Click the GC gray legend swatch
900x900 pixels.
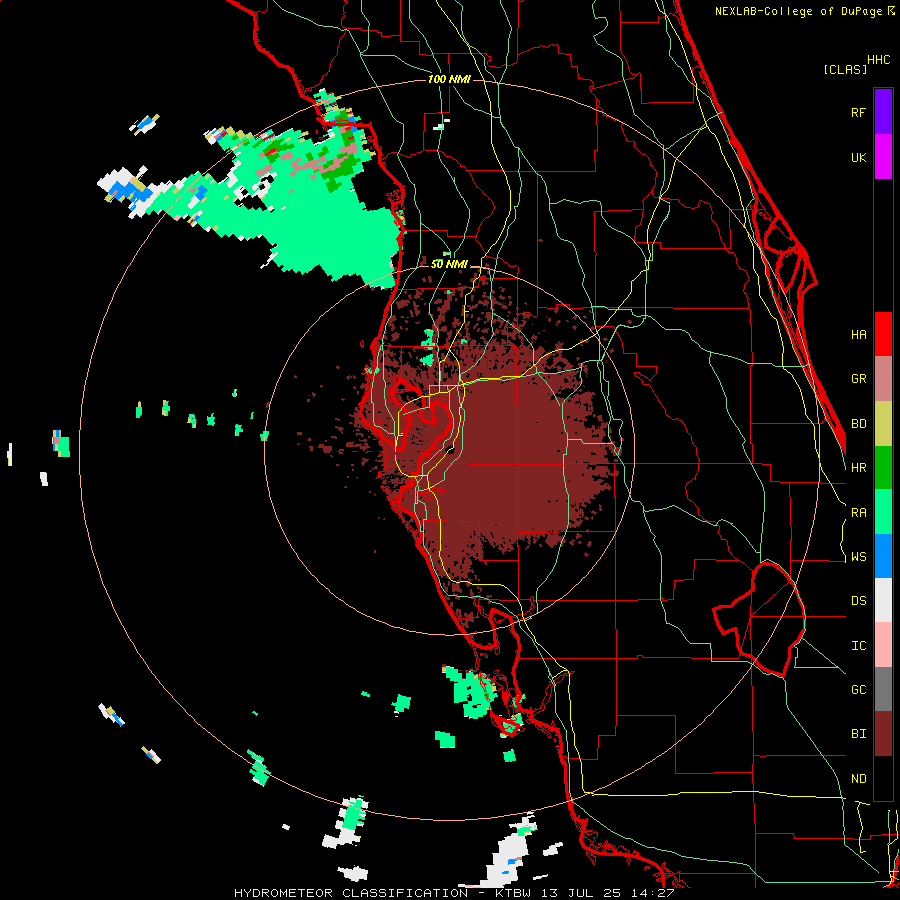(x=883, y=689)
